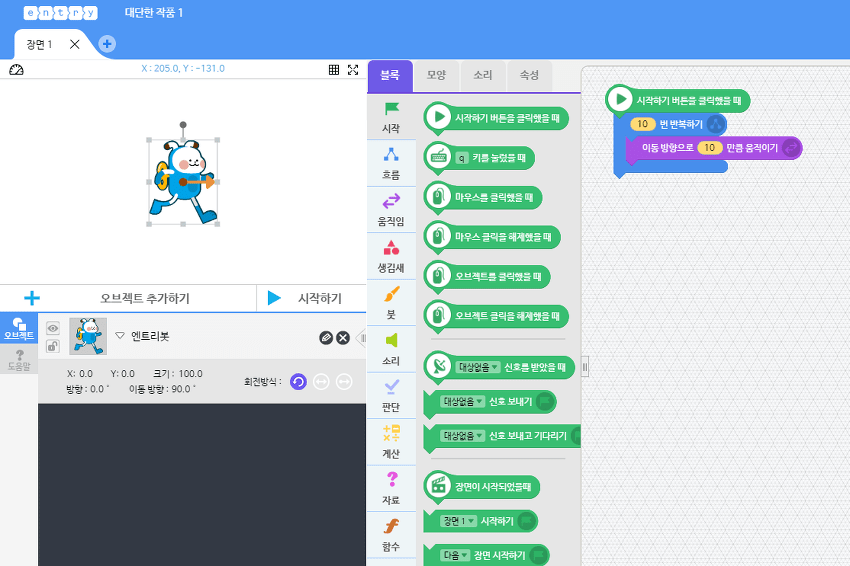Open 대상없음 dropdown in 신호를 받았을 때 block
The height and width of the screenshot is (566, 850).
click(478, 367)
